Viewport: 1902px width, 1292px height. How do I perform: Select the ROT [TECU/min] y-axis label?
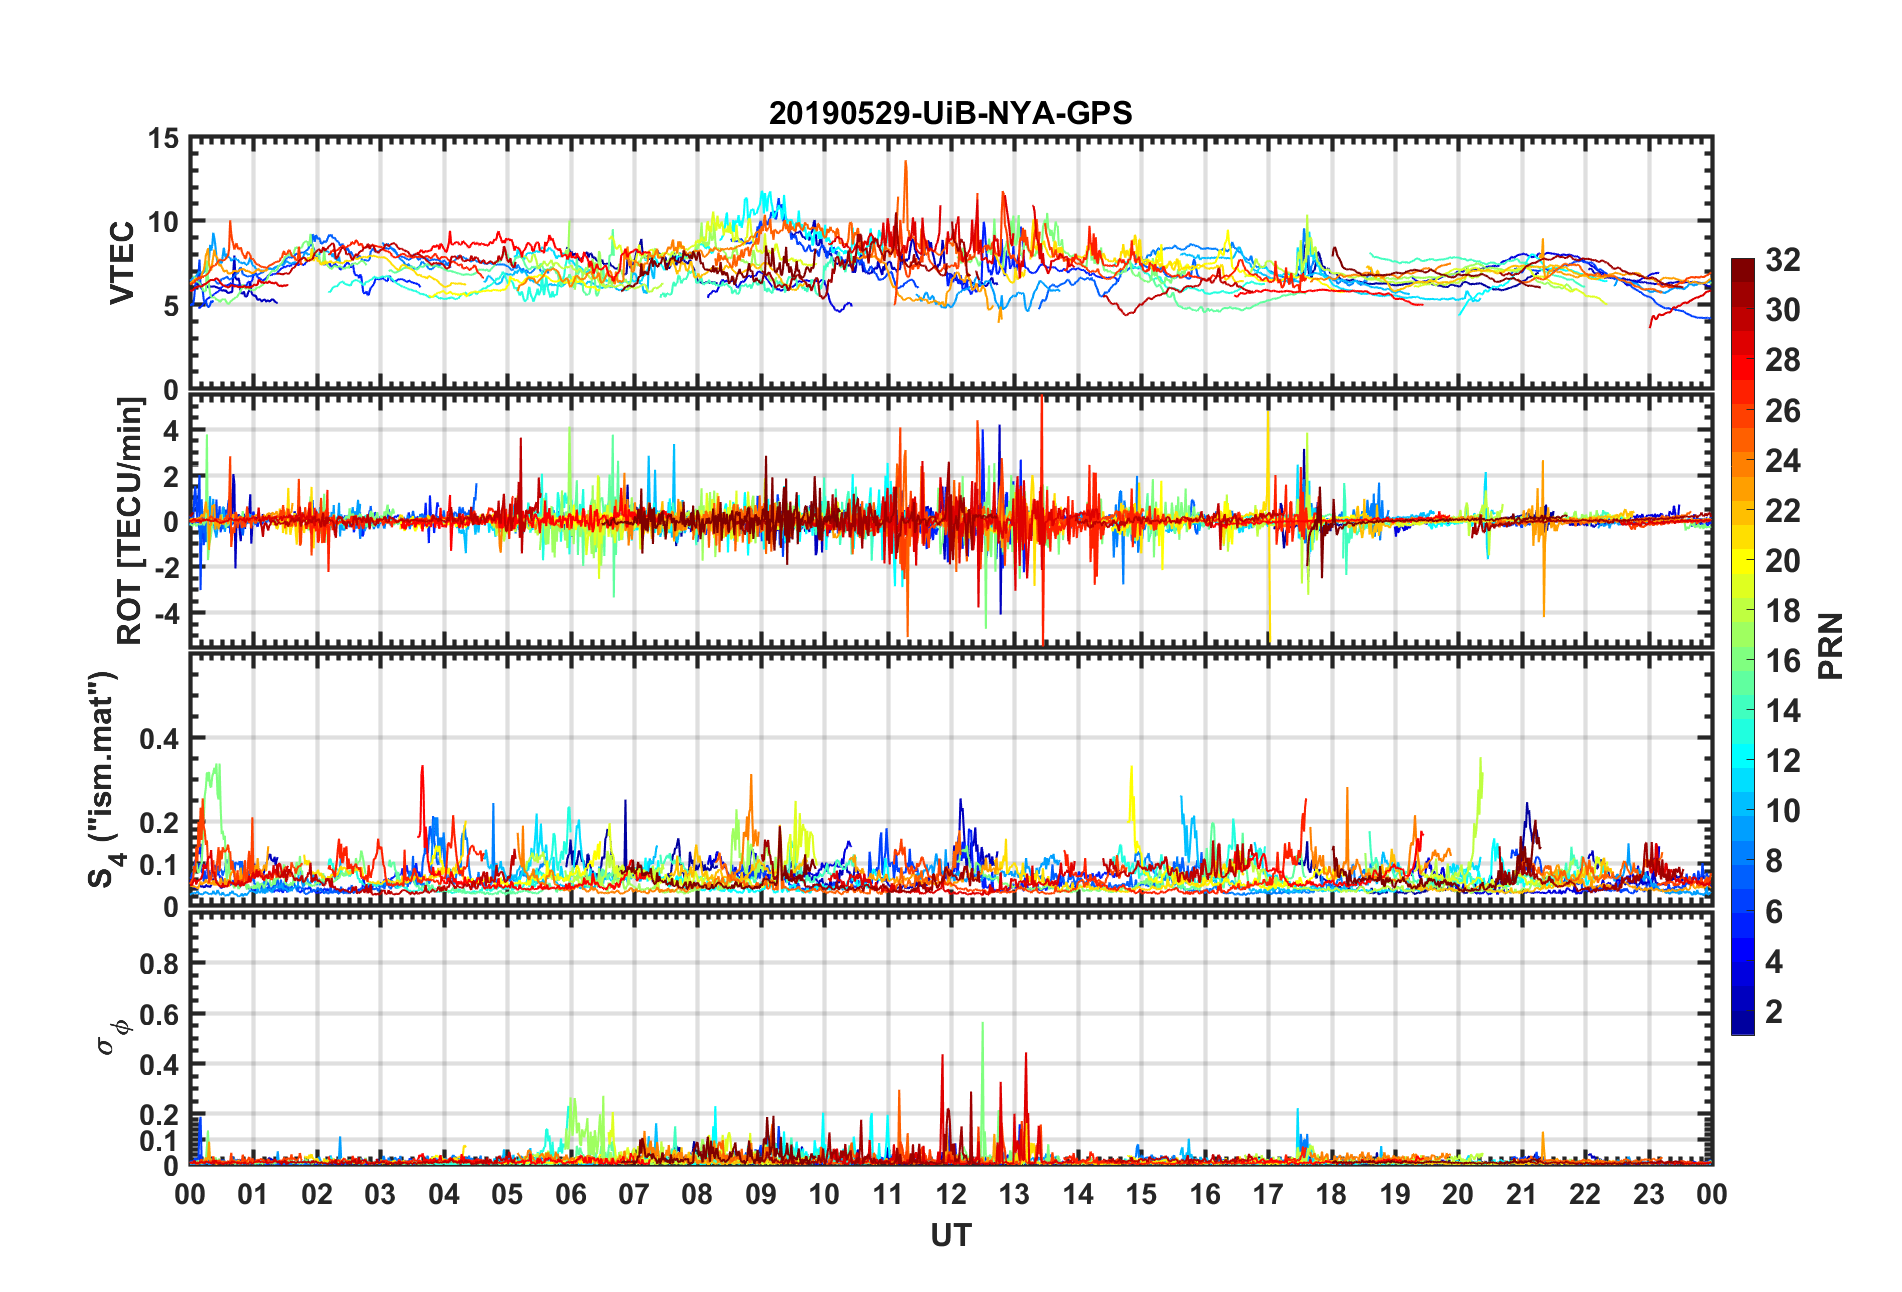pos(130,521)
